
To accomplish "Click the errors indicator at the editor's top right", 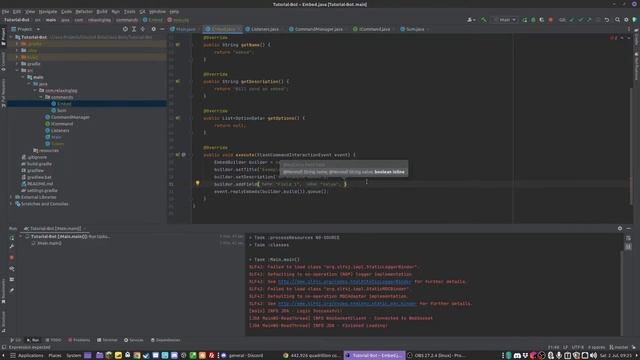I will [613, 38].
